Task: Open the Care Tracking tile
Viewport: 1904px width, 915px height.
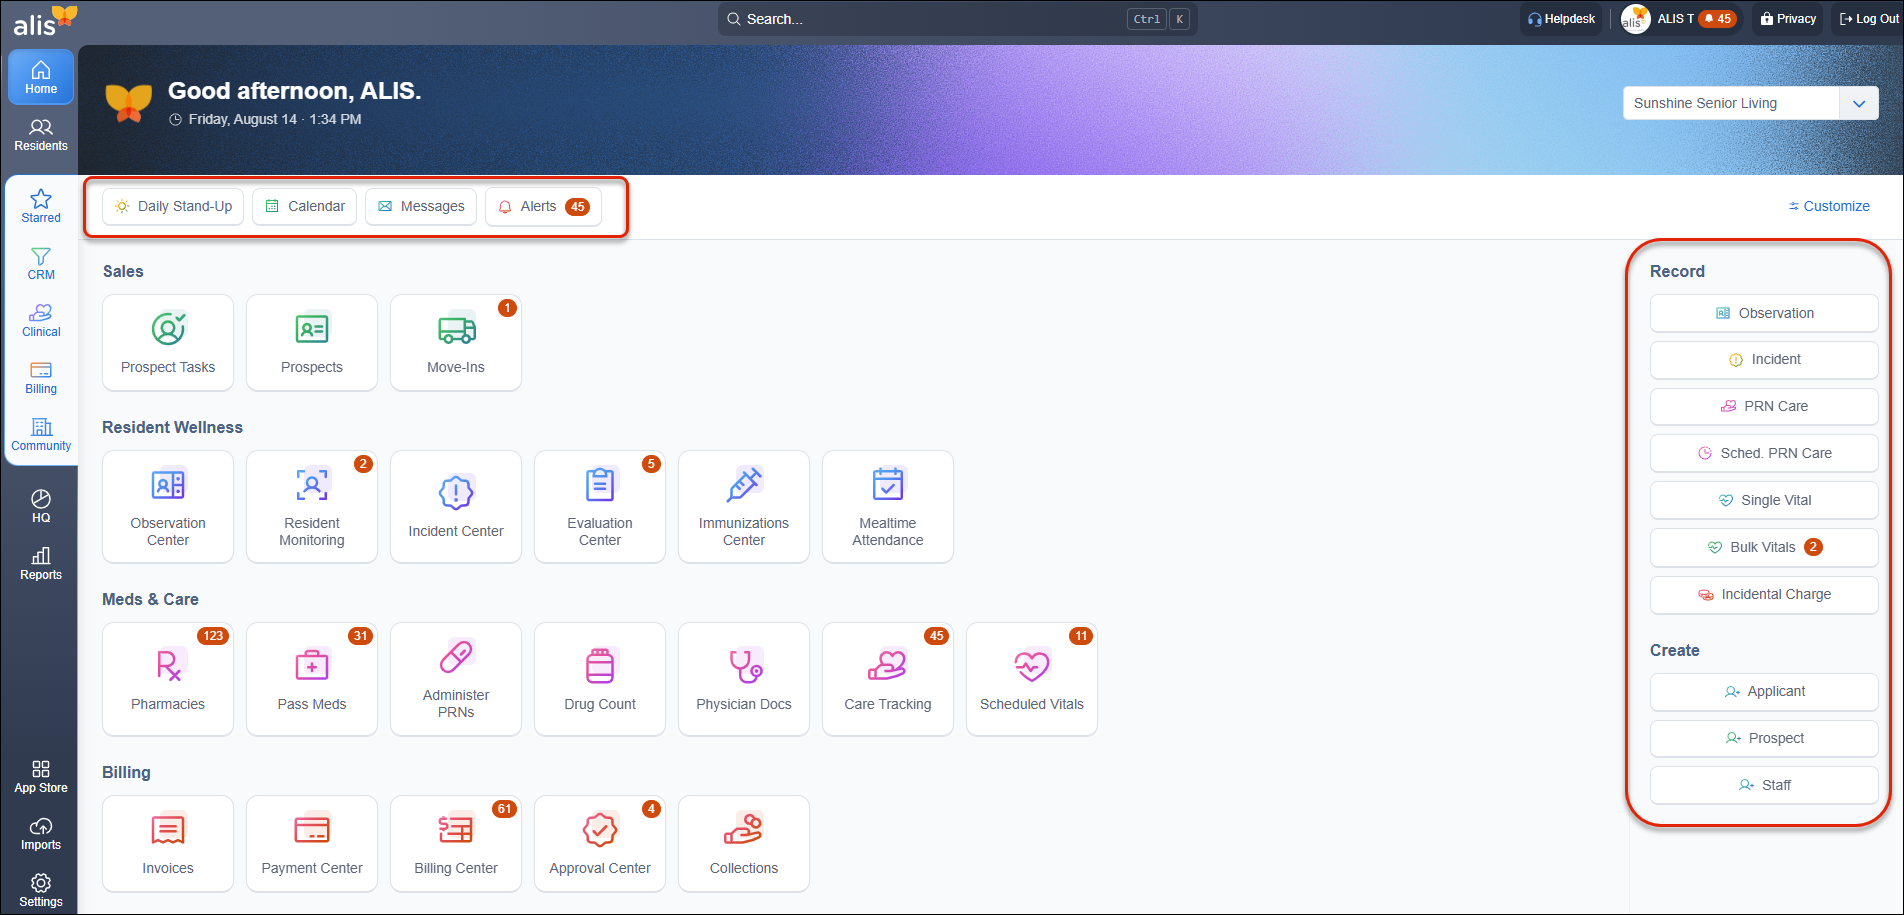Action: [x=888, y=679]
